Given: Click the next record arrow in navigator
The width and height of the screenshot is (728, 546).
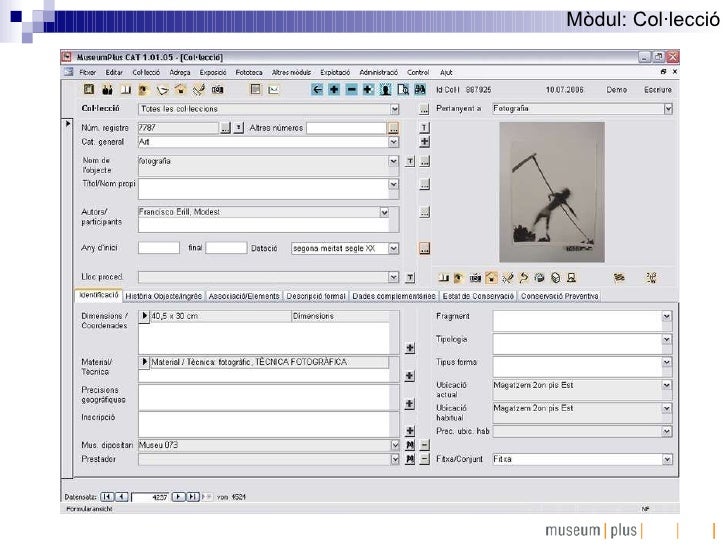Looking at the screenshot, I should click(x=176, y=495).
